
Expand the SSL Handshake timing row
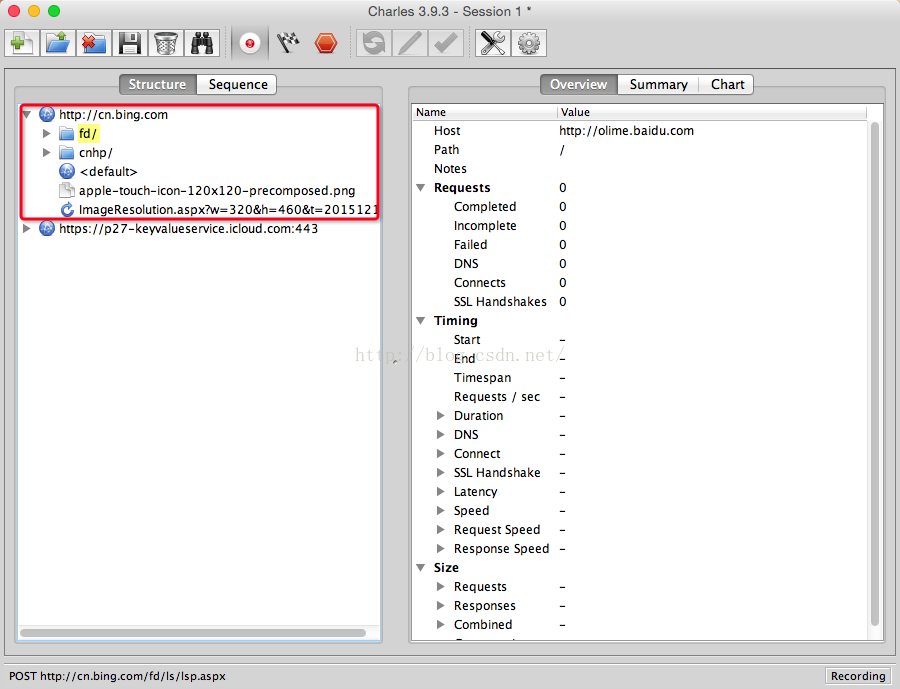pos(440,472)
